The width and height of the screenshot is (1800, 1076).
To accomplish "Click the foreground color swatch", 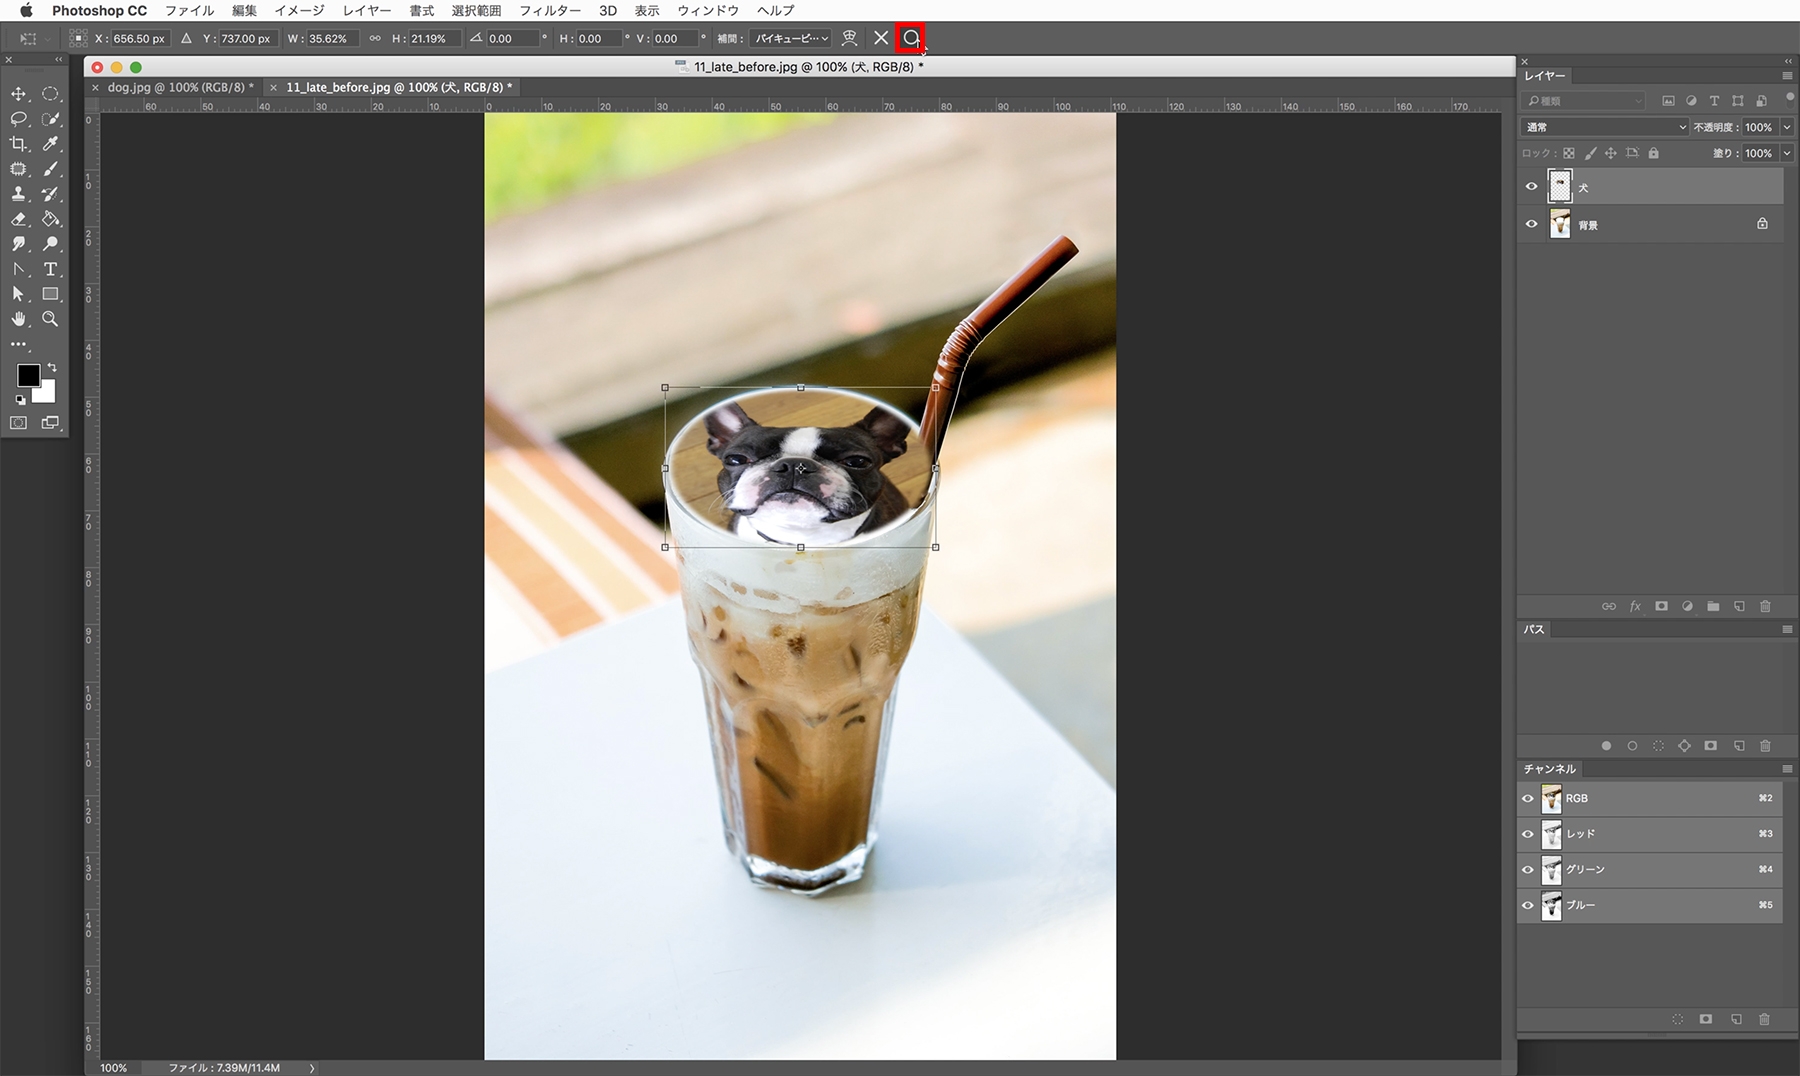I will (28, 376).
